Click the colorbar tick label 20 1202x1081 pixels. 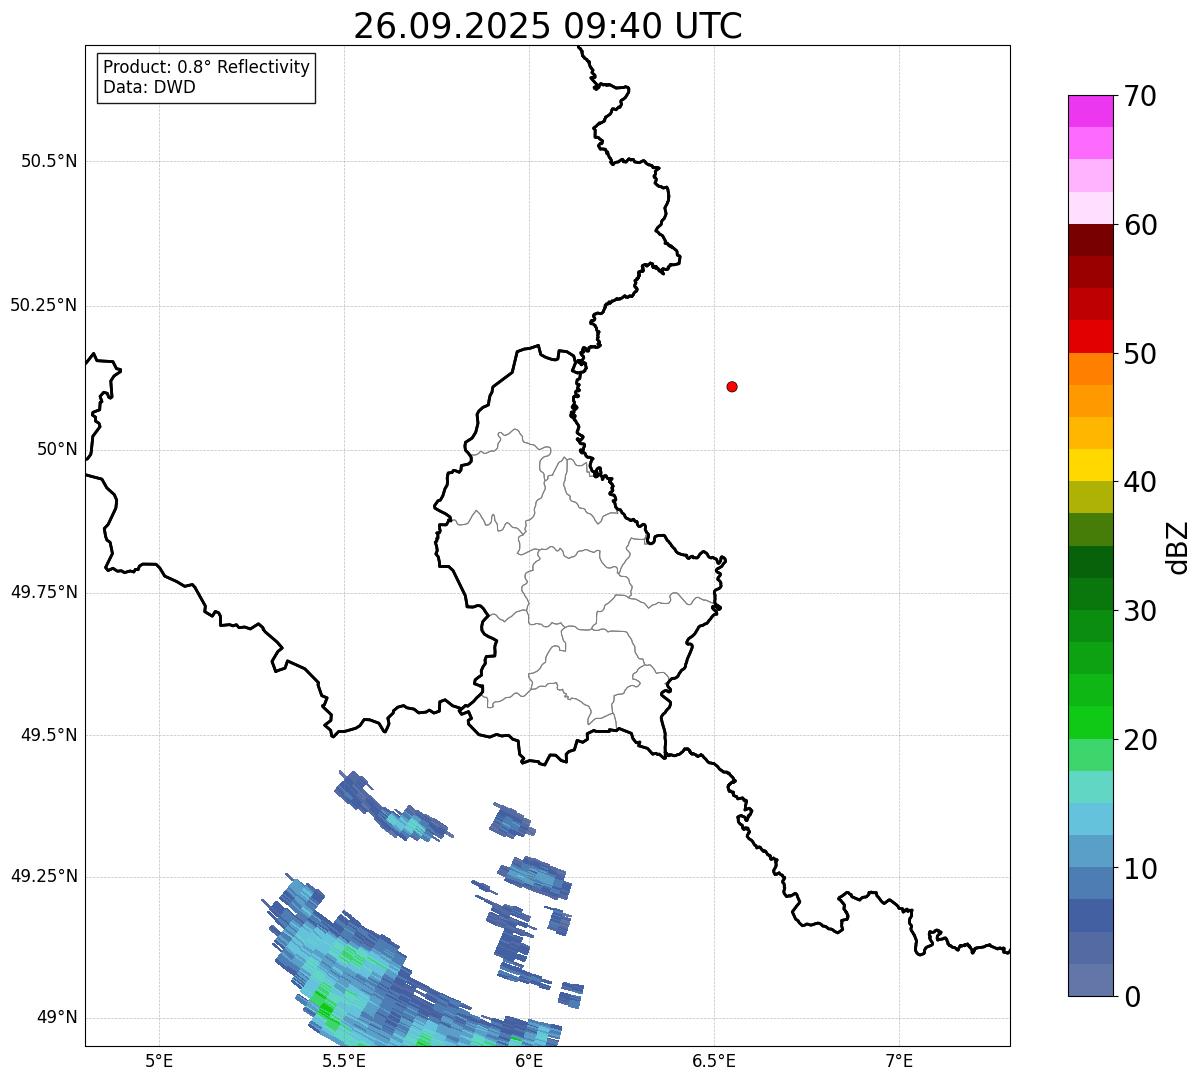(1140, 739)
